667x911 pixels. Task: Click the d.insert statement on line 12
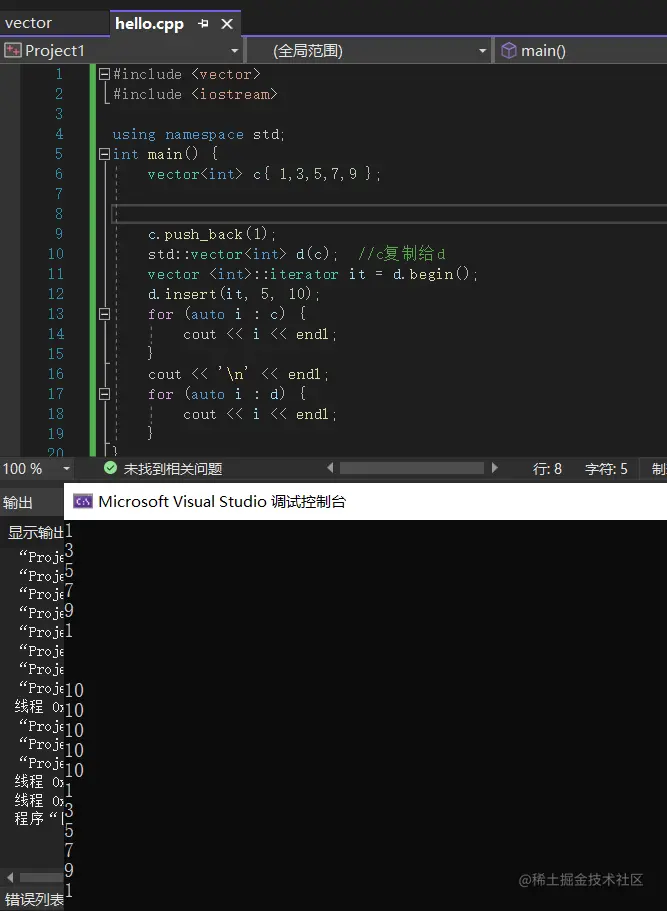pos(234,294)
